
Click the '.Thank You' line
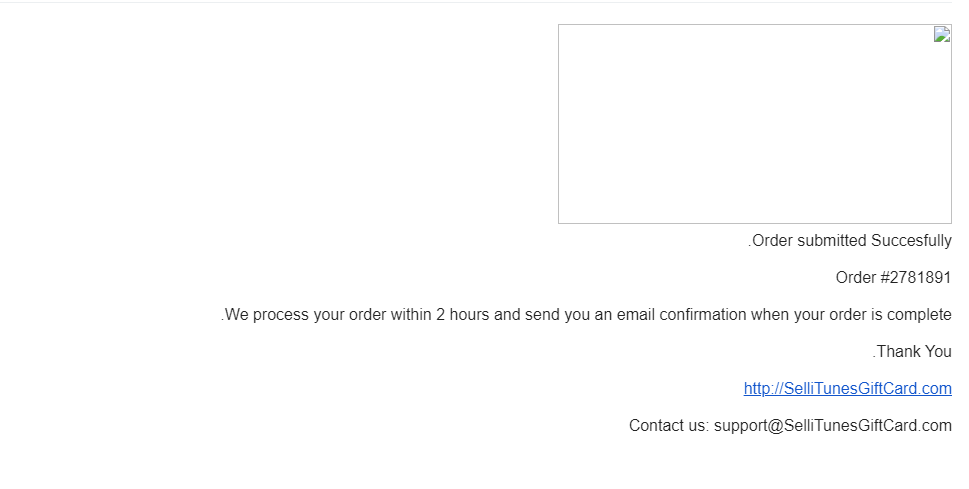(x=912, y=351)
